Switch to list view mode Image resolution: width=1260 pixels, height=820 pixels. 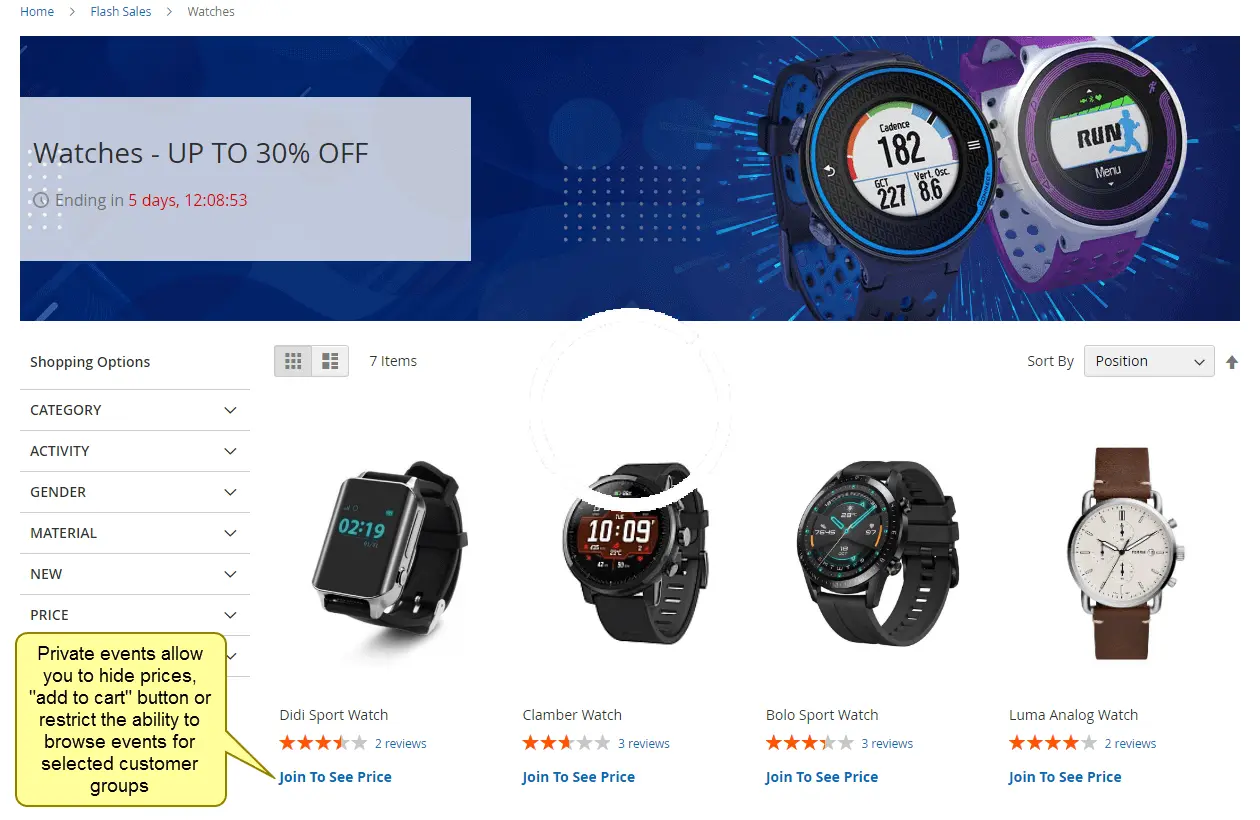coord(330,361)
